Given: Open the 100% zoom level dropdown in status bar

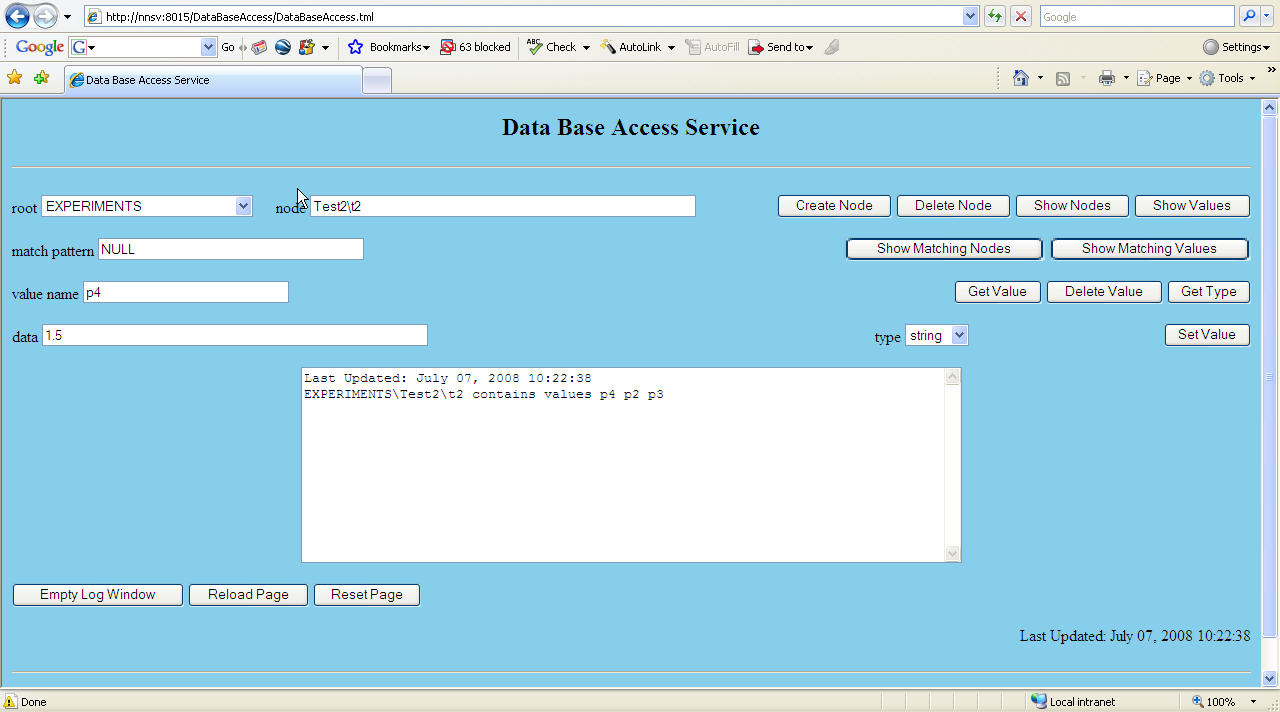Looking at the screenshot, I should pyautogui.click(x=1255, y=702).
